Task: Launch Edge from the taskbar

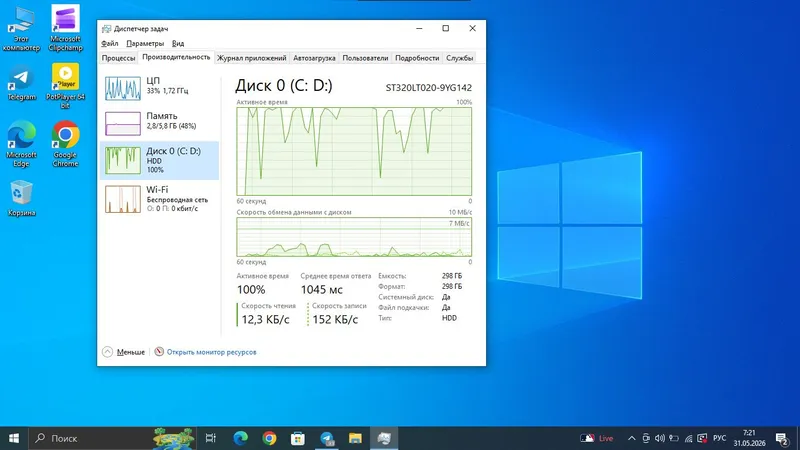Action: [240, 438]
